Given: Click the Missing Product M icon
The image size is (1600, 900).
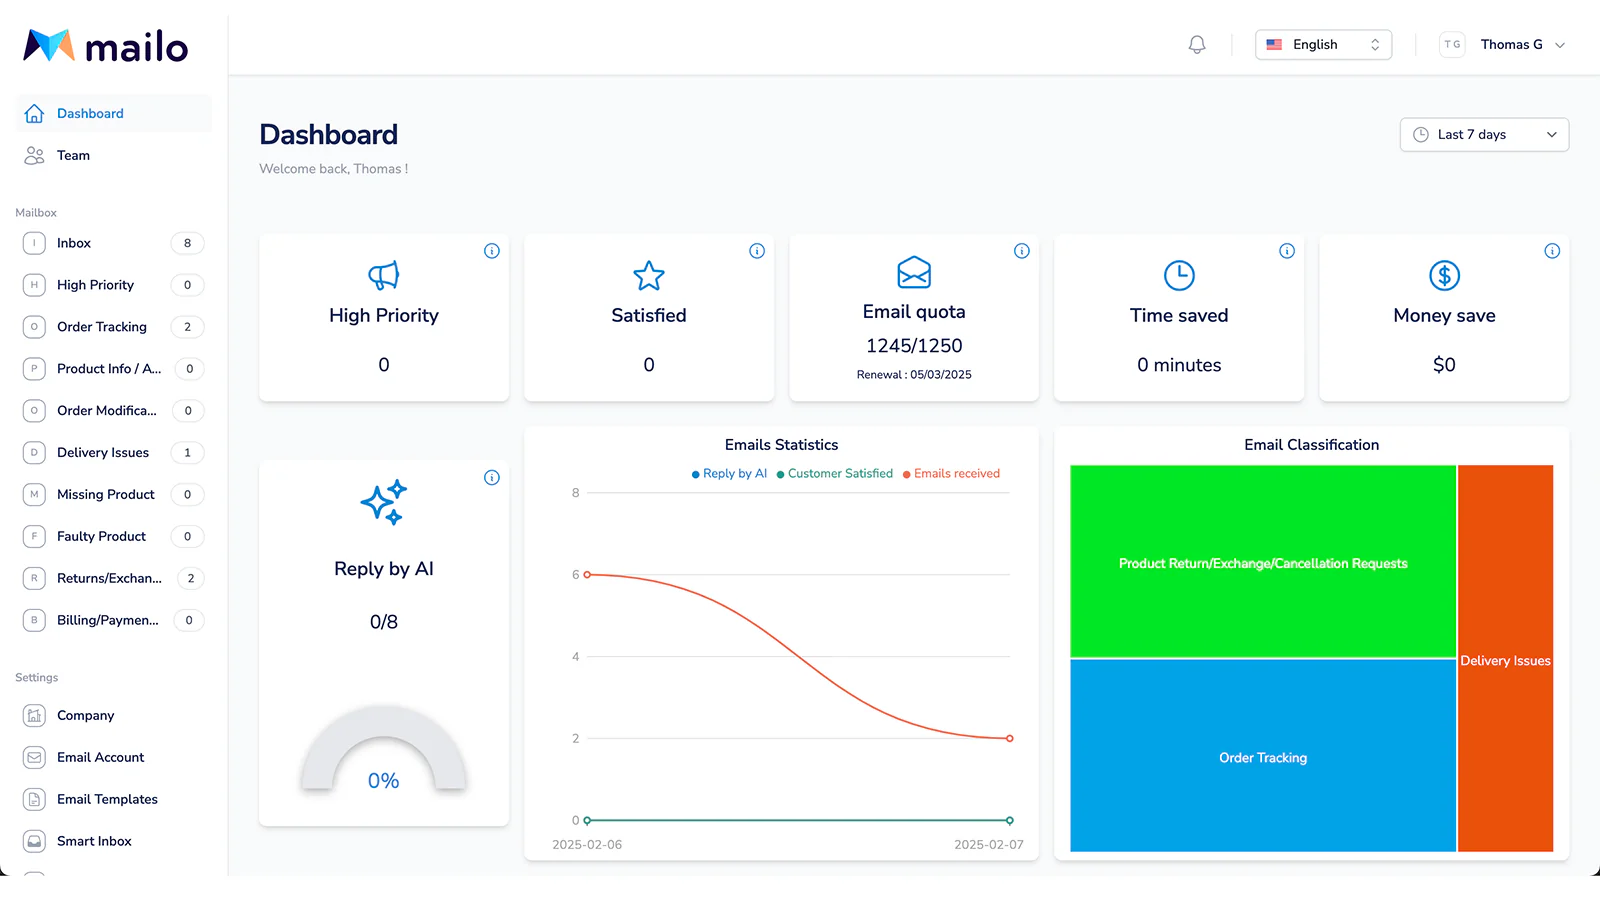Looking at the screenshot, I should click(34, 495).
